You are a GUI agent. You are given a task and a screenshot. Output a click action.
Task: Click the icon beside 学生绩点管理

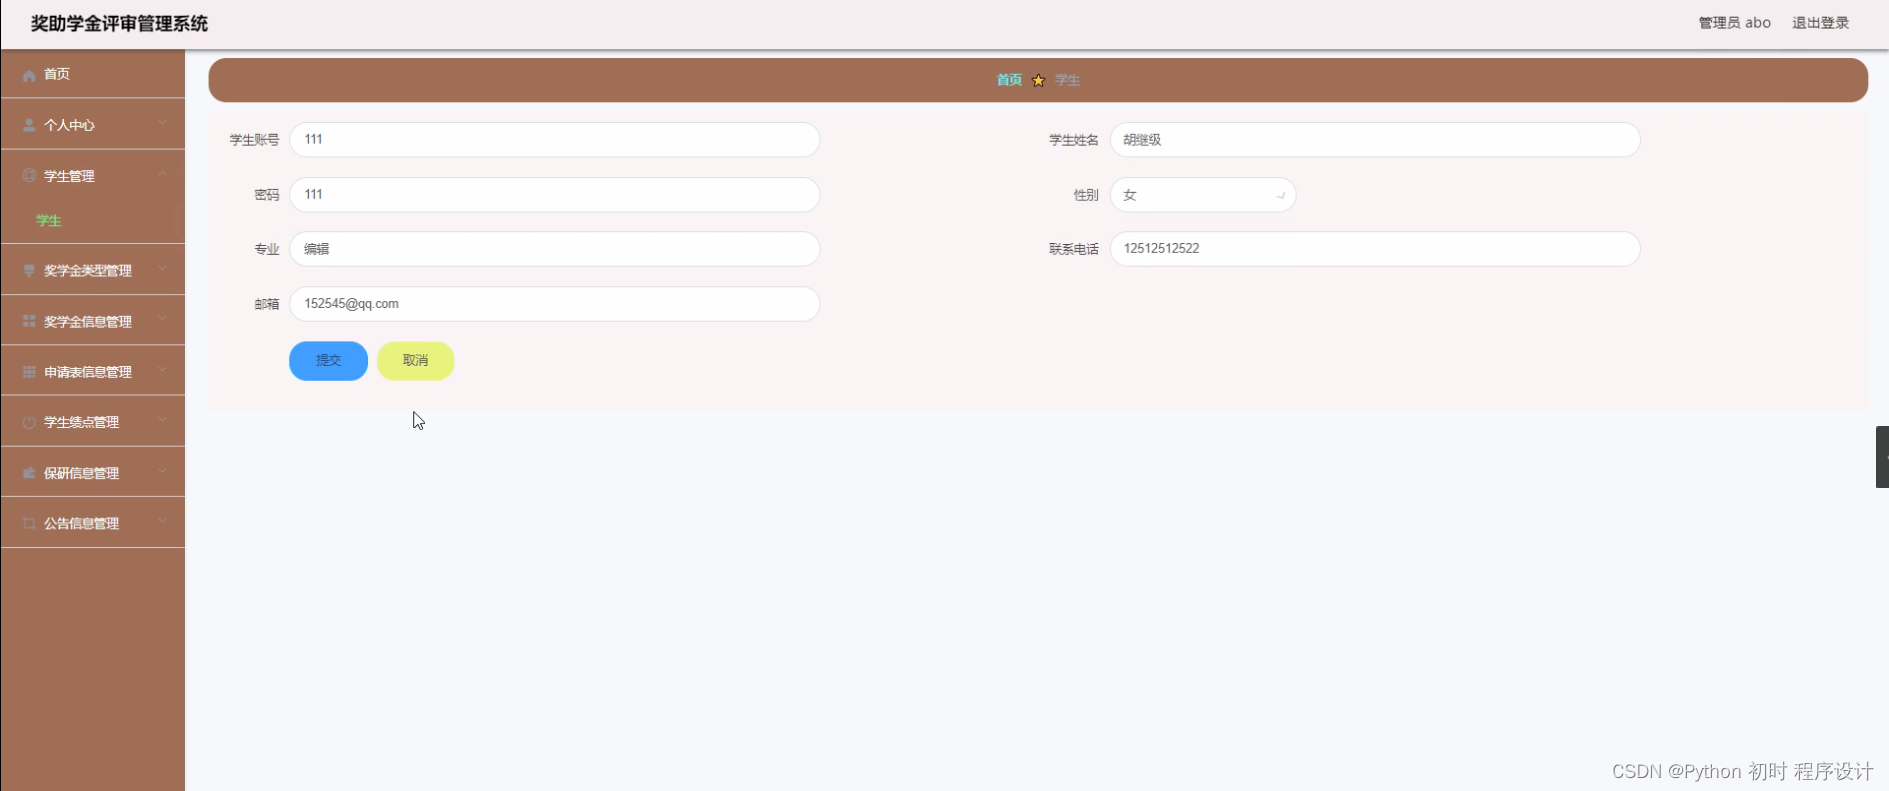tap(29, 422)
